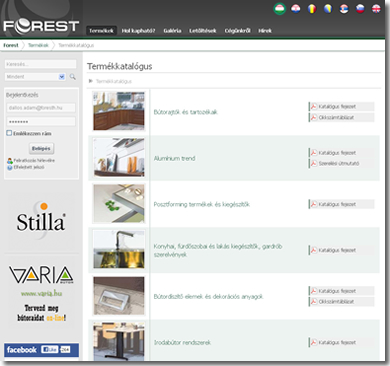The width and height of the screenshot is (390, 366).
Task: Open Katalógus fejezet PDF for Irodabútor rendszerek
Action: click(341, 342)
